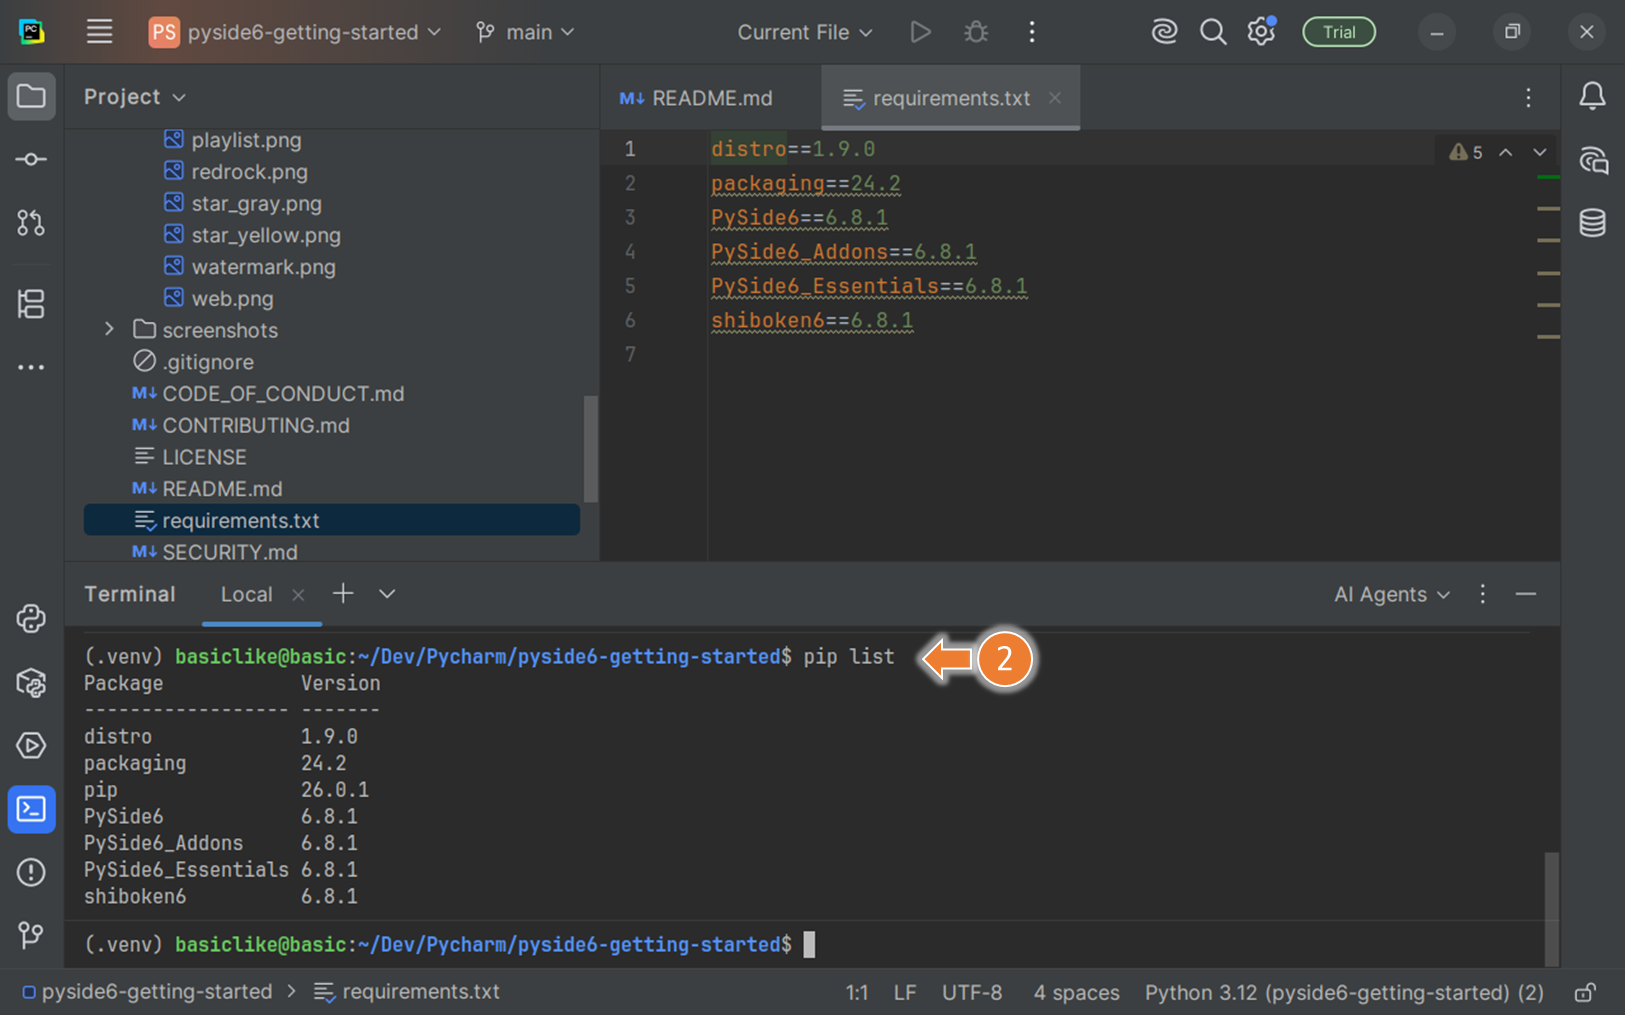Open Terminal options three-dot menu
1625x1015 pixels.
pyautogui.click(x=1482, y=594)
